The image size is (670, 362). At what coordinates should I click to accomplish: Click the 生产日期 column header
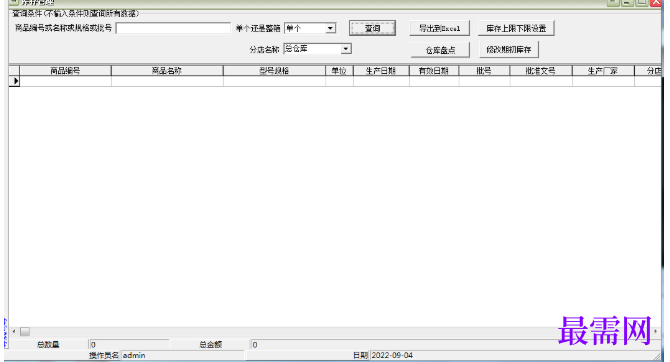381,71
